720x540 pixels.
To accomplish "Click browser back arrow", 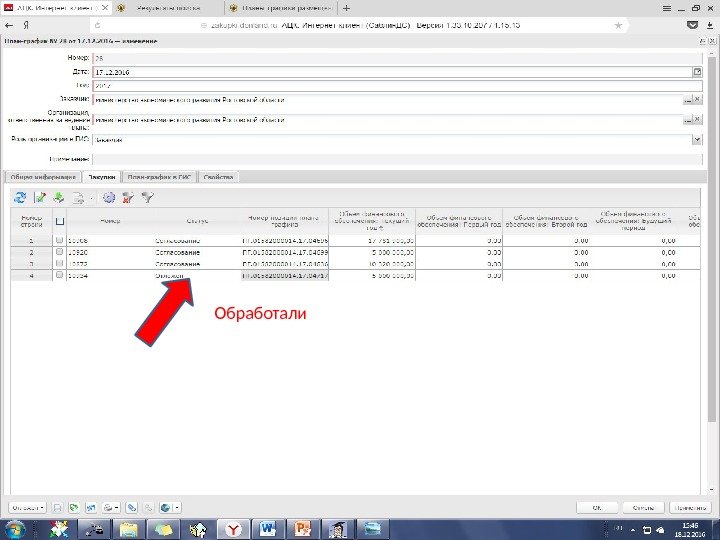I will (9, 25).
